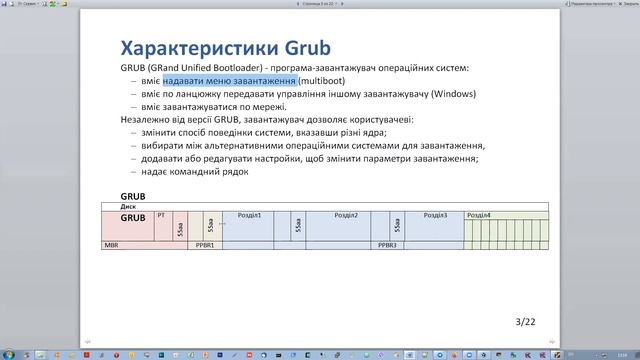Screen dimensions: 640x360
Task: Click the line 'Незалежно від версії GRUB'
Action: (x=267, y=120)
